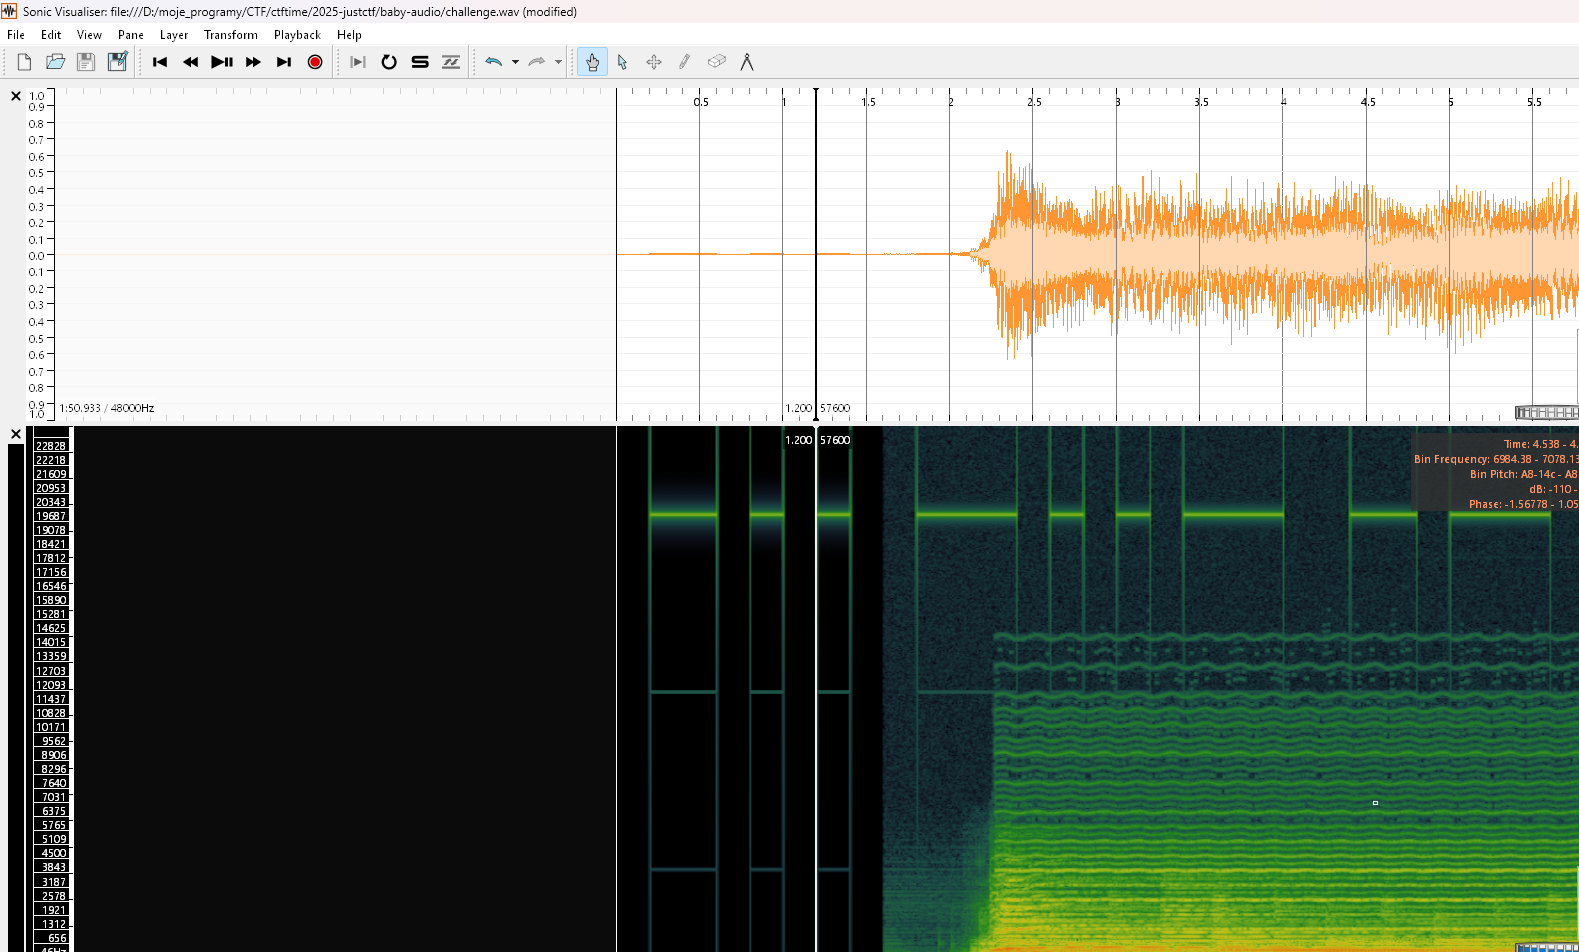Click the waveform zoom thumbwheel at bottom right
The height and width of the screenshot is (952, 1579).
[1546, 412]
